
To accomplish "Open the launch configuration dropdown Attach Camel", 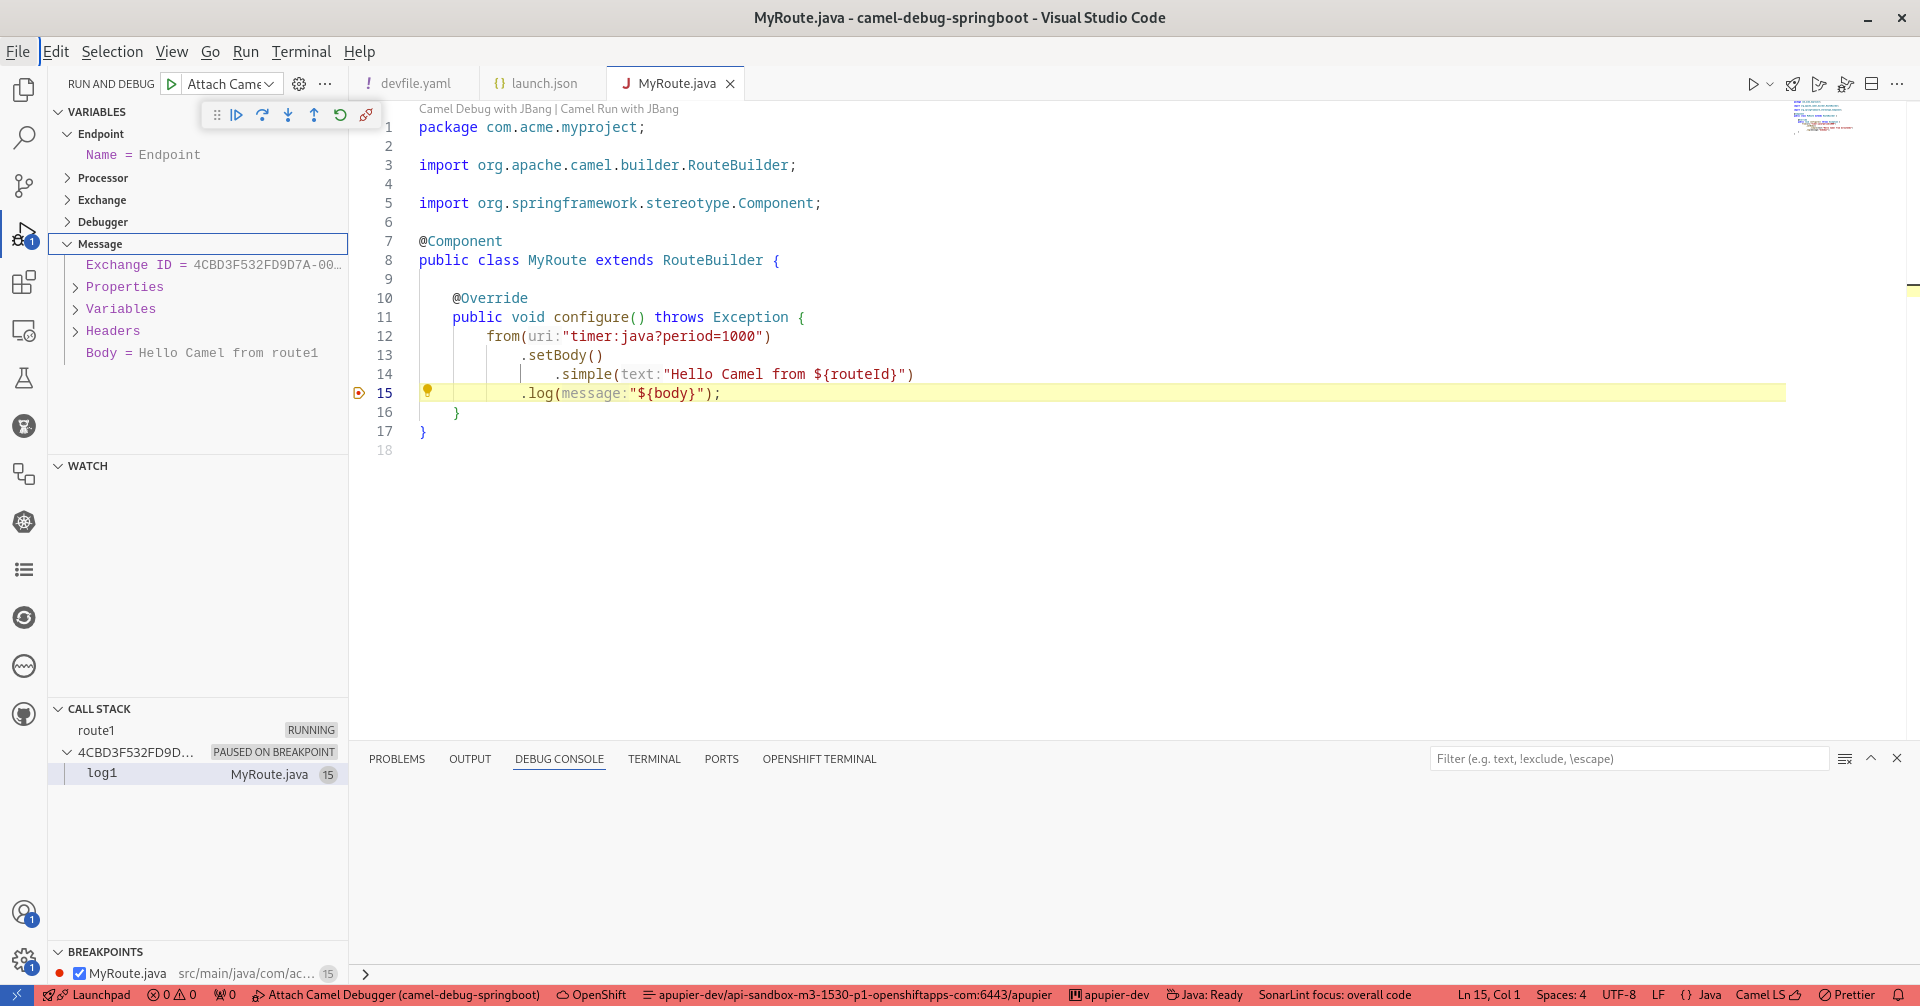I will (x=230, y=84).
